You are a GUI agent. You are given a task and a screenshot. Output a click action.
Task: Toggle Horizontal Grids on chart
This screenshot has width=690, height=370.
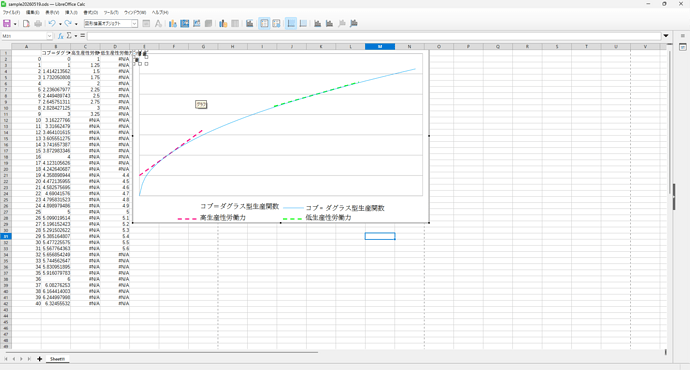coord(291,24)
